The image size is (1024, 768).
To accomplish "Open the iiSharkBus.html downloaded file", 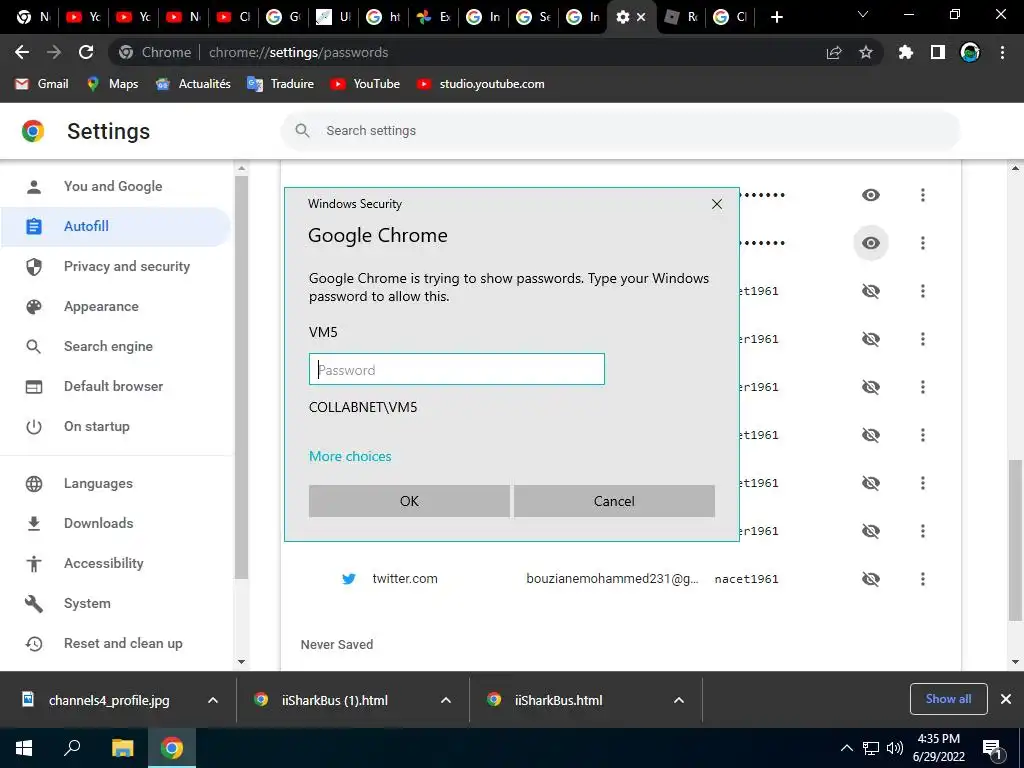I will click(x=558, y=700).
